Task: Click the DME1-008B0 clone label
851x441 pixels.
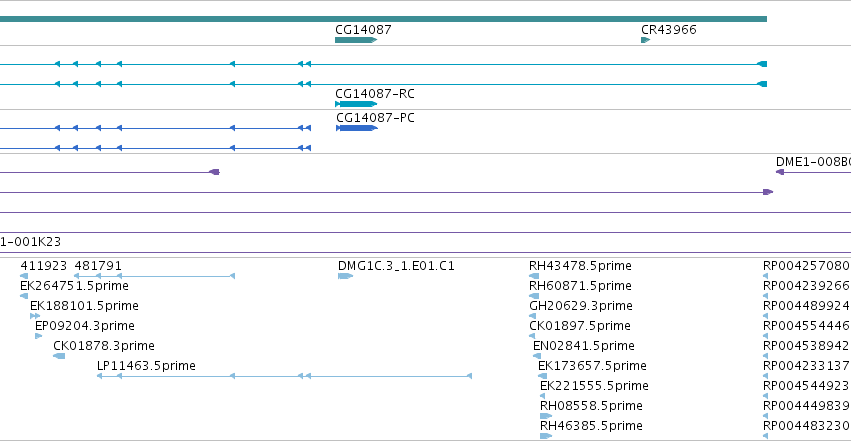Action: click(x=813, y=162)
